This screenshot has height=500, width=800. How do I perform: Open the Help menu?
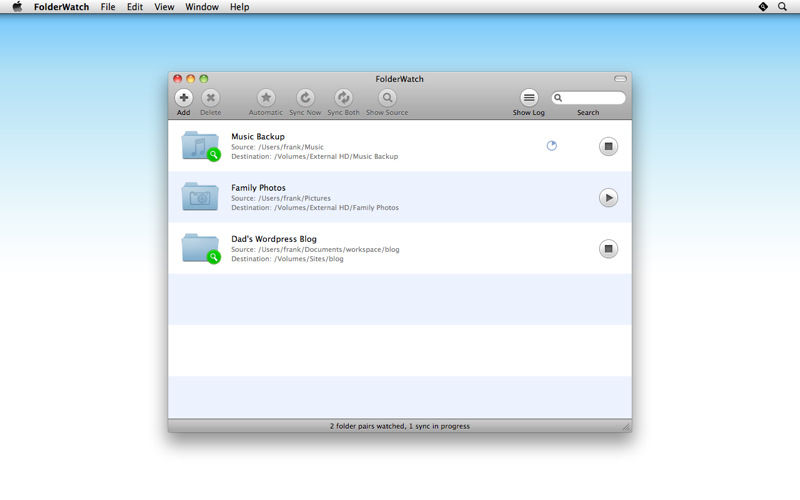tap(239, 7)
